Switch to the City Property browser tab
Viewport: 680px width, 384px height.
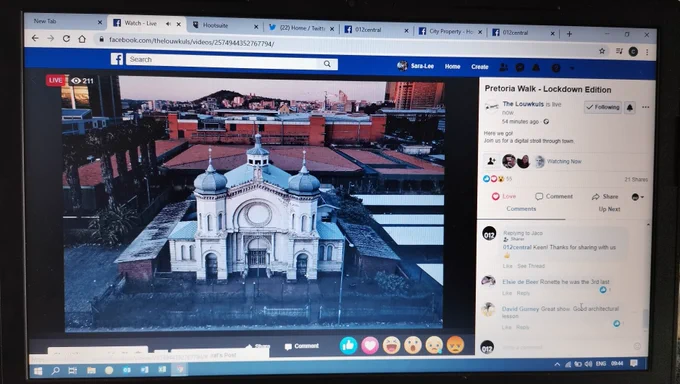click(x=451, y=31)
